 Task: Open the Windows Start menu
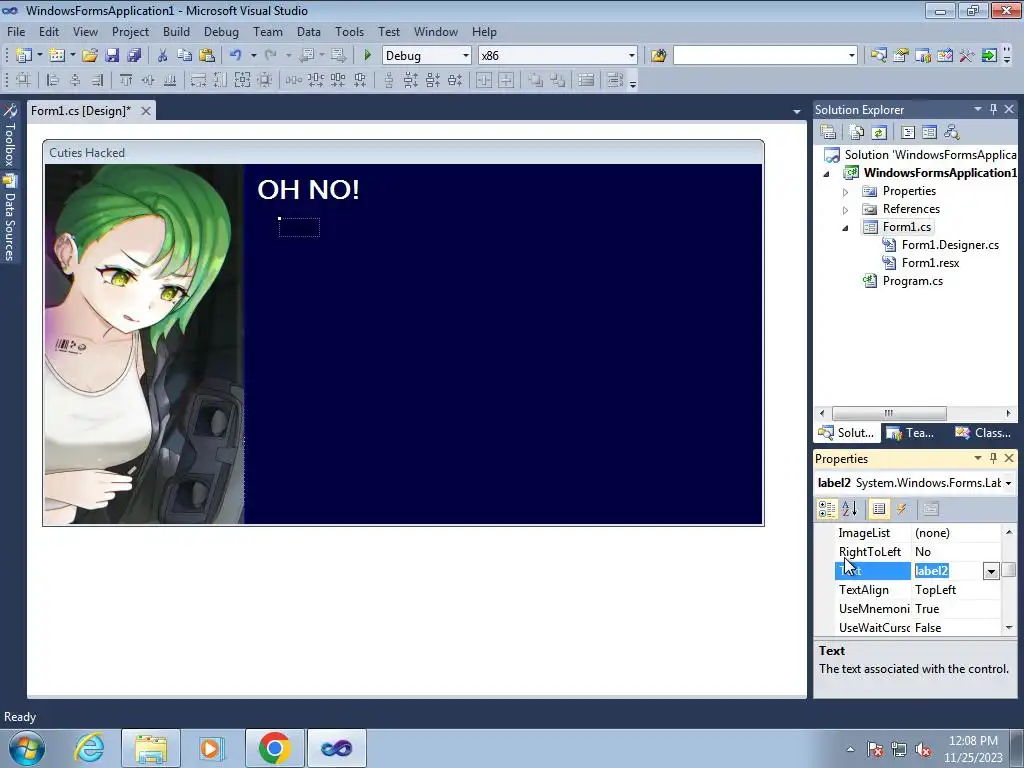27,748
